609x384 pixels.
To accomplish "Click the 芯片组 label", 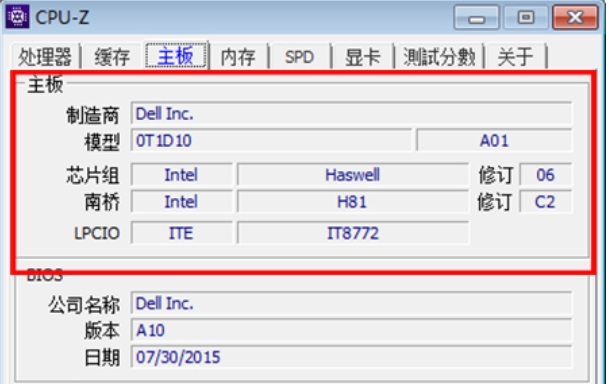I will point(92,175).
